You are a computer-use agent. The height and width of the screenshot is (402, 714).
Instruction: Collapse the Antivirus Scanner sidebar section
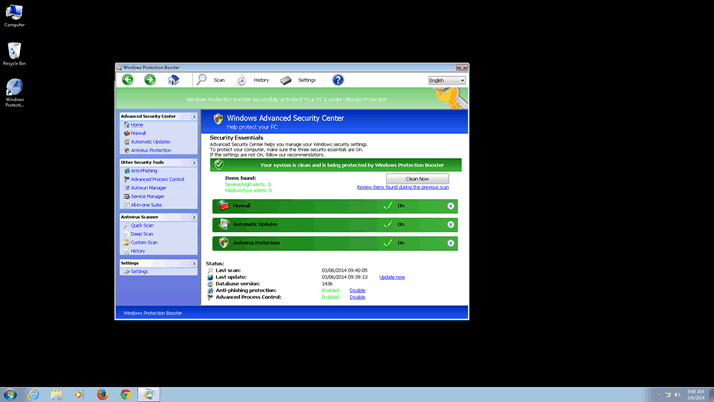click(x=194, y=217)
